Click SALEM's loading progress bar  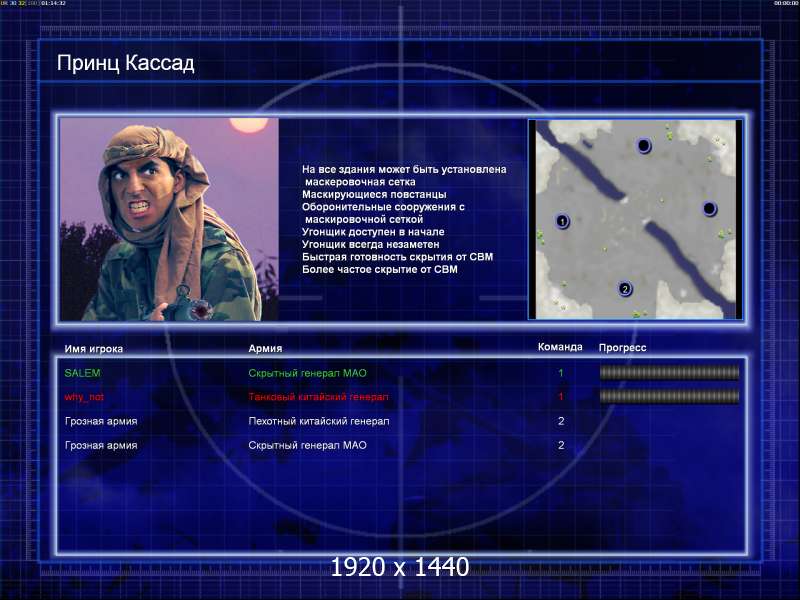click(668, 373)
